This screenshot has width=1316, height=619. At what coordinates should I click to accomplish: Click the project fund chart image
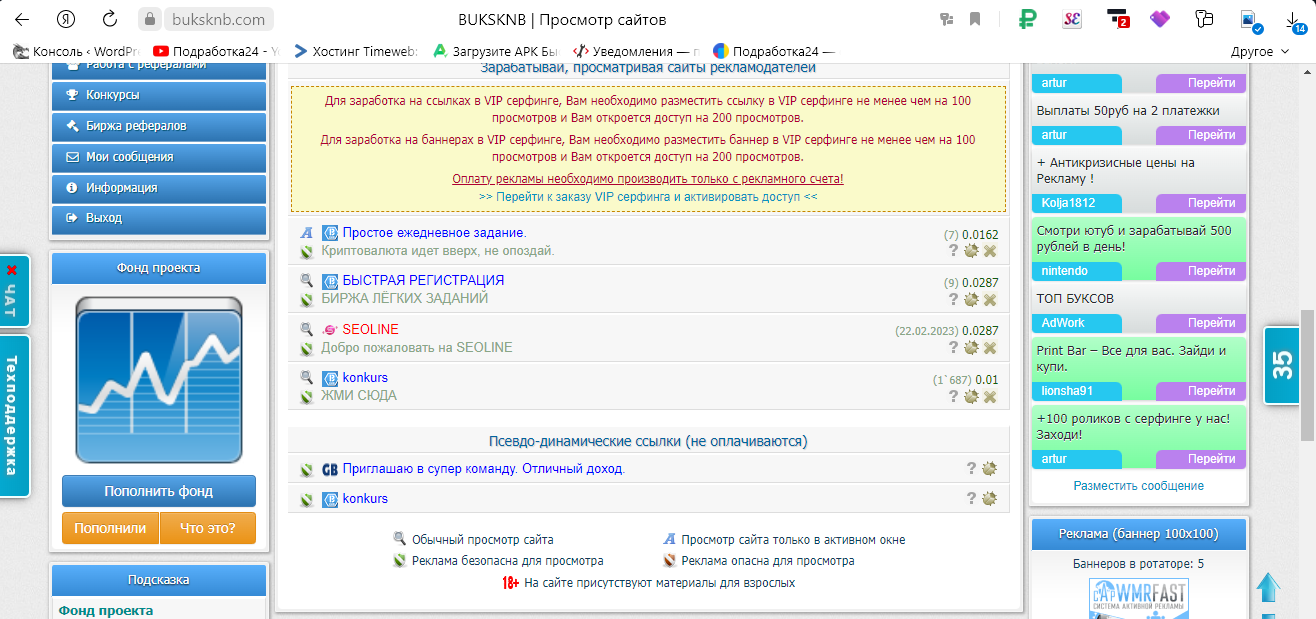(x=159, y=380)
